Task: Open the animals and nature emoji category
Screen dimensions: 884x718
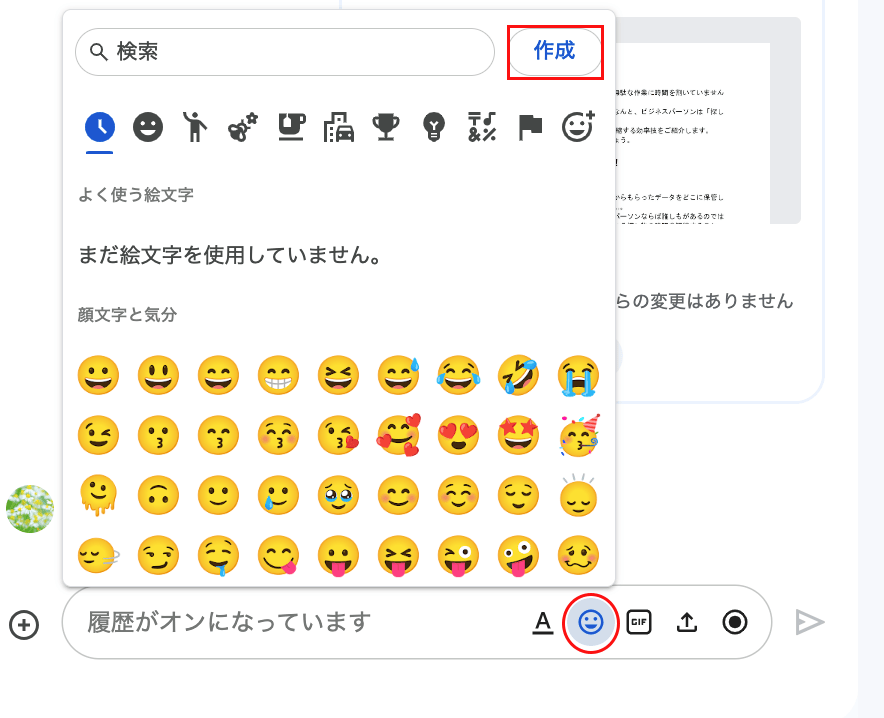Action: tap(243, 127)
